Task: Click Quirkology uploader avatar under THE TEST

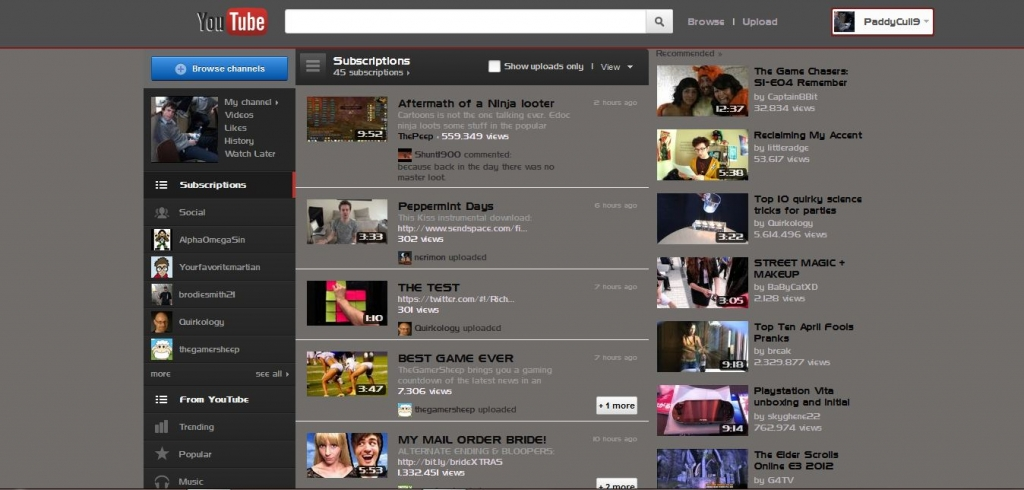Action: (405, 328)
